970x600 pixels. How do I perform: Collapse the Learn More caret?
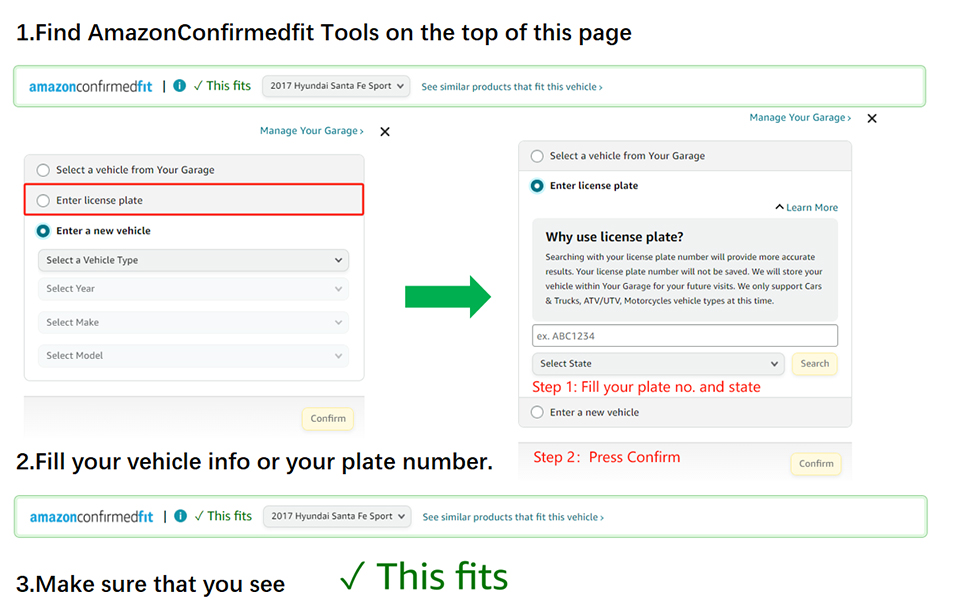click(779, 207)
